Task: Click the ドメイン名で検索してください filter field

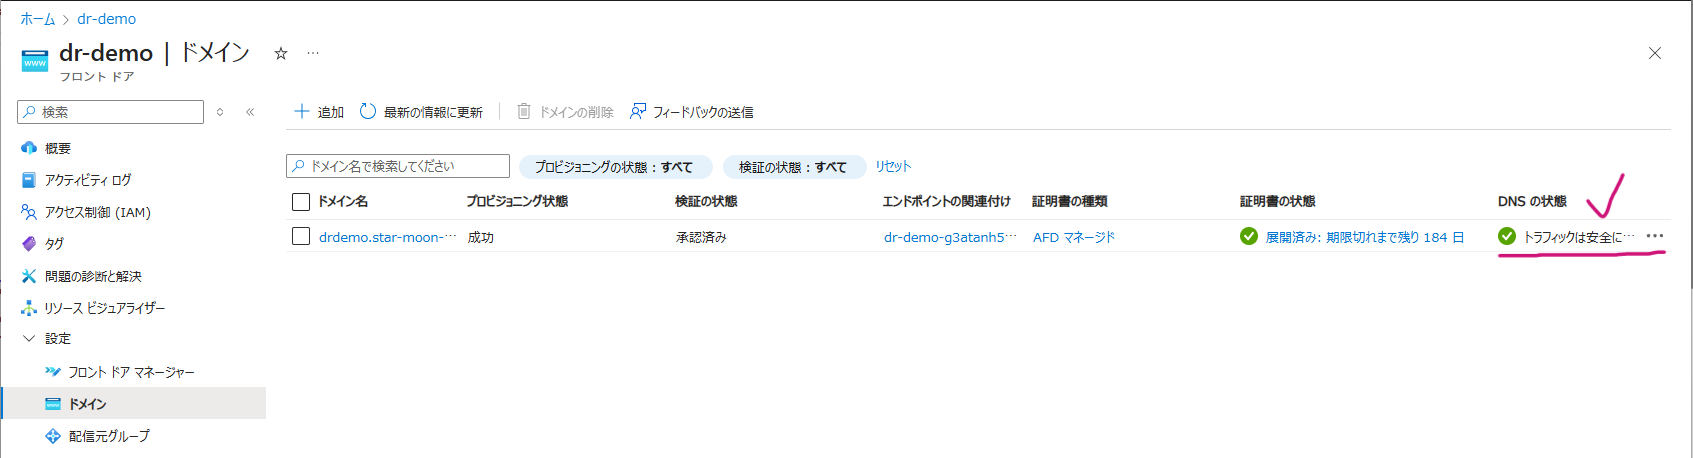Action: 398,166
